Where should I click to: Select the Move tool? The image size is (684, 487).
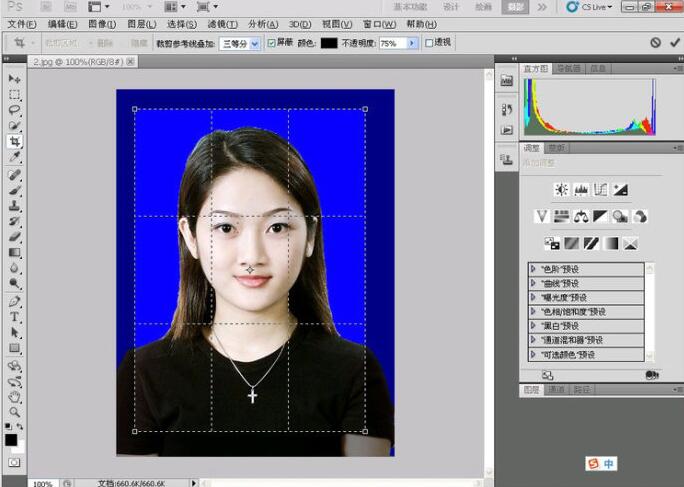click(x=15, y=78)
